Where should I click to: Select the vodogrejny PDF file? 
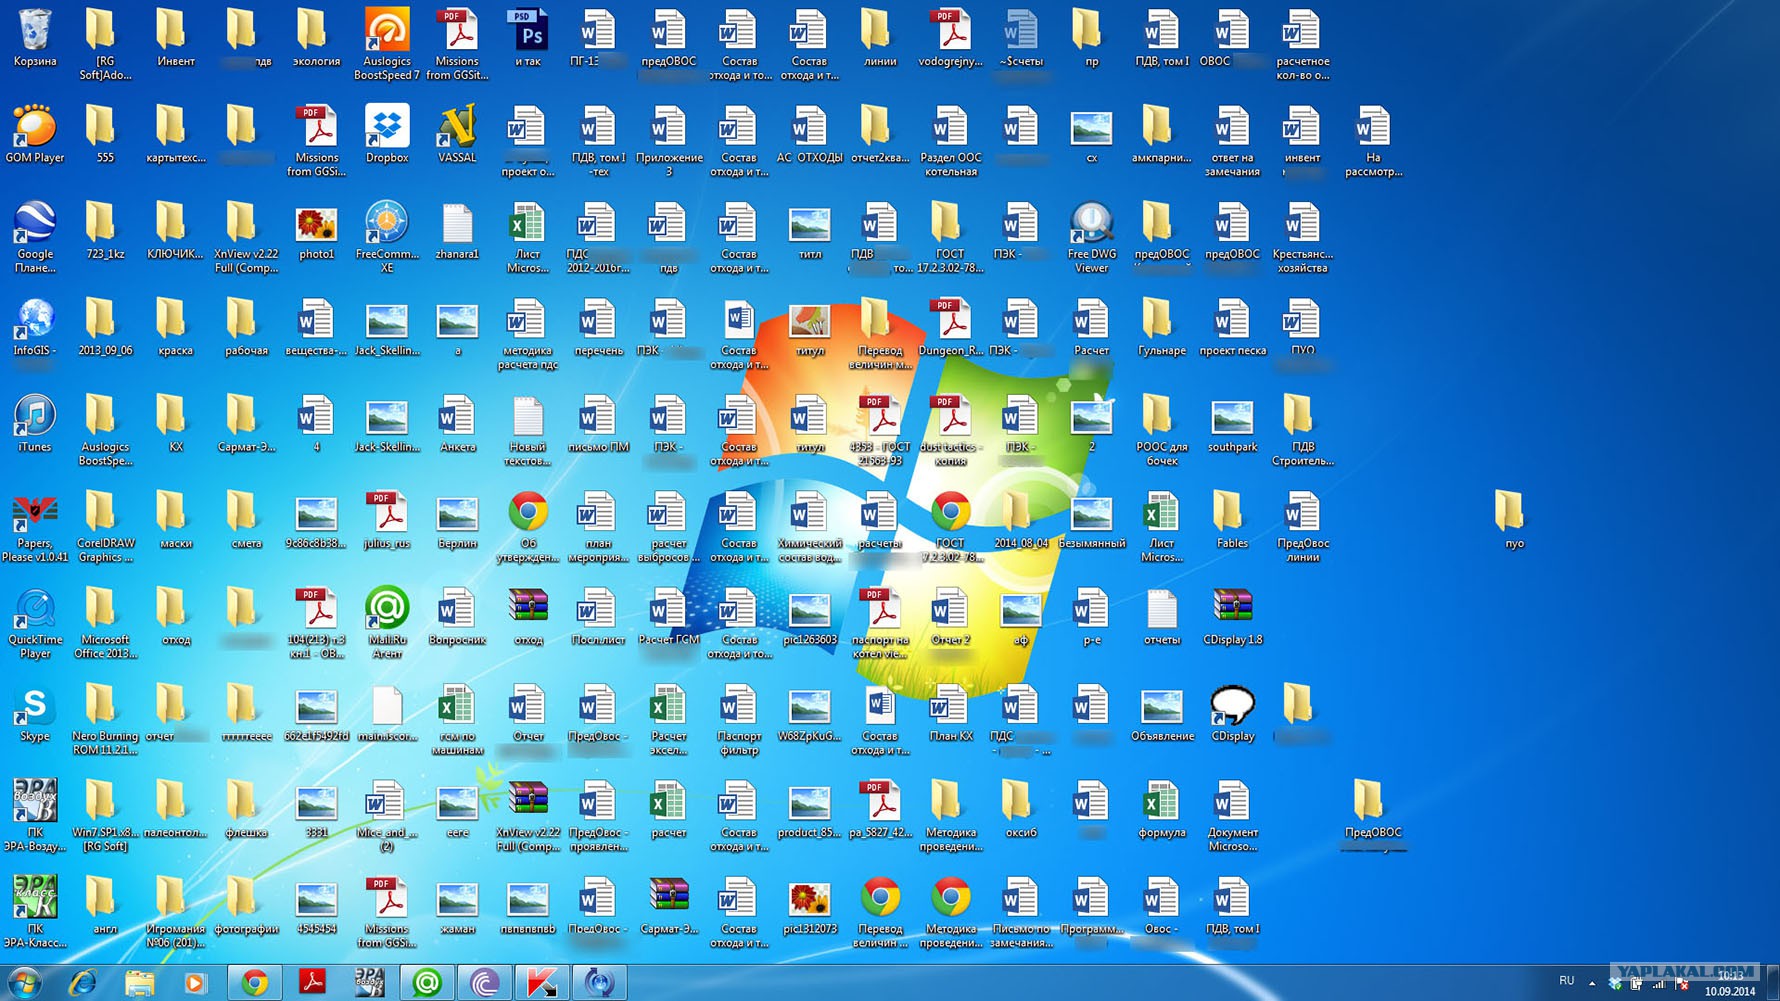coord(950,38)
